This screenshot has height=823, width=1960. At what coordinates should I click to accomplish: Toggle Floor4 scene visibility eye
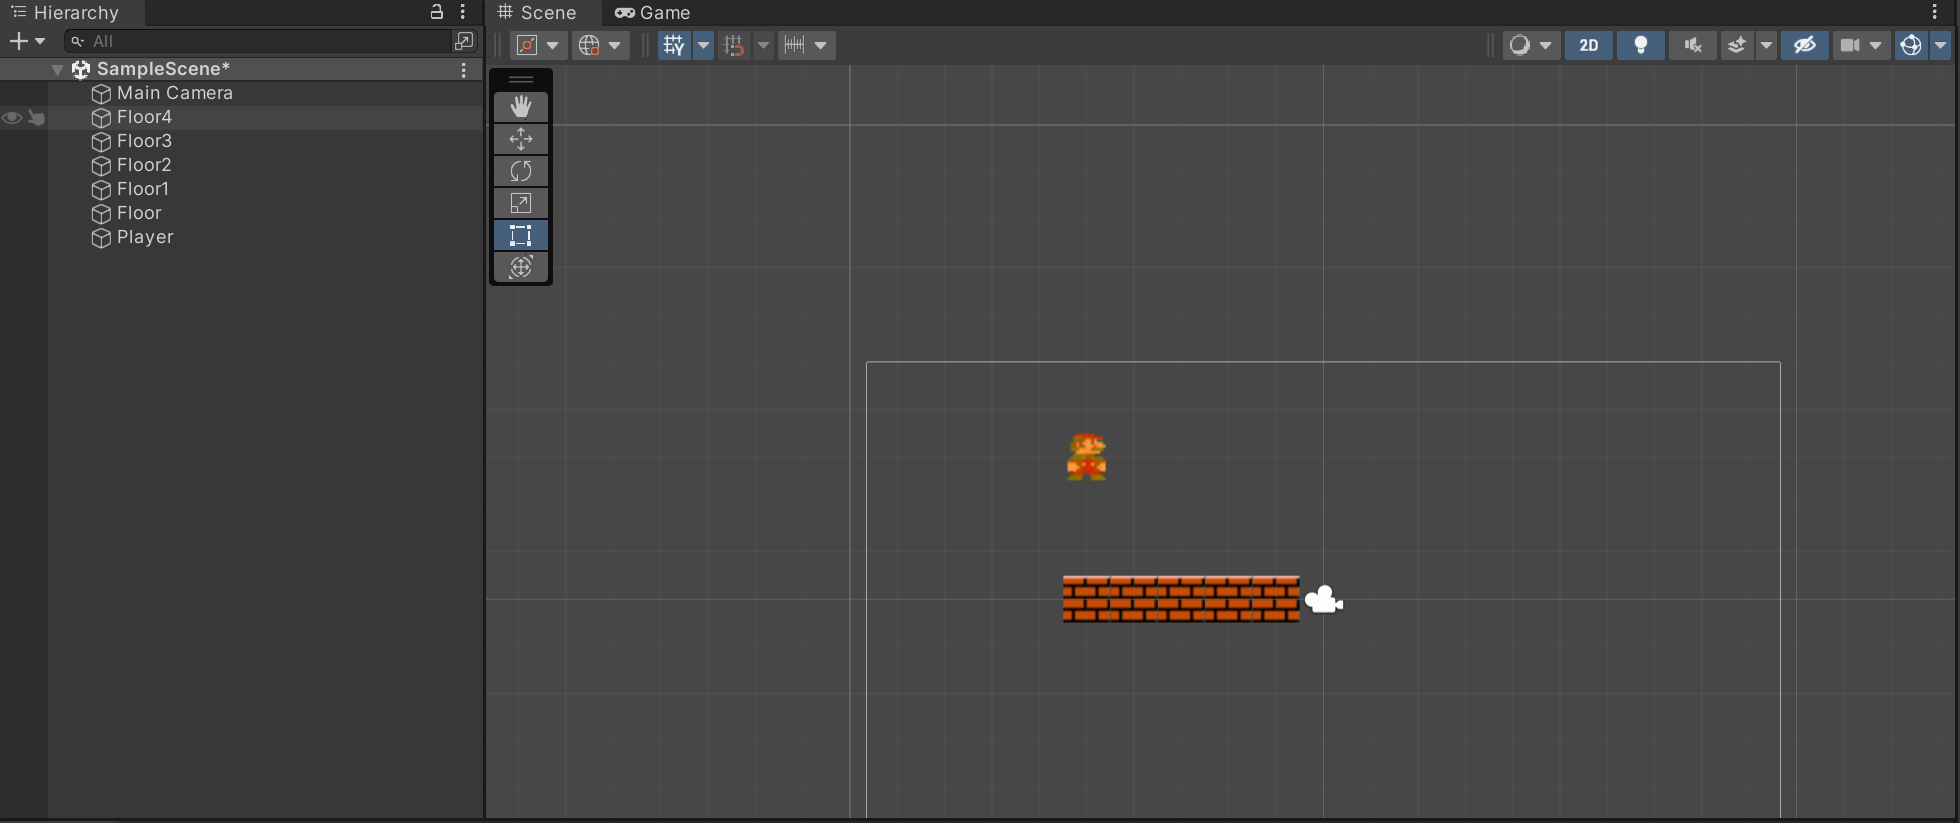click(12, 118)
